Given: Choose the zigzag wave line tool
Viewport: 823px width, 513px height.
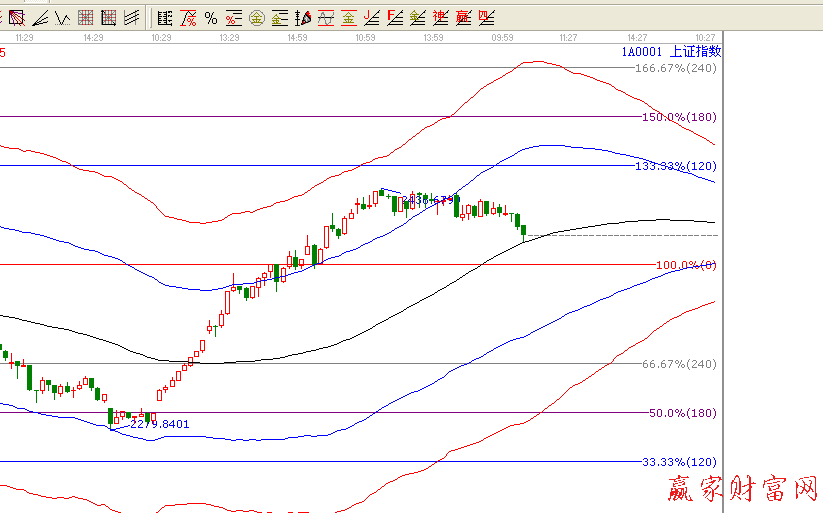Looking at the screenshot, I should [x=62, y=17].
